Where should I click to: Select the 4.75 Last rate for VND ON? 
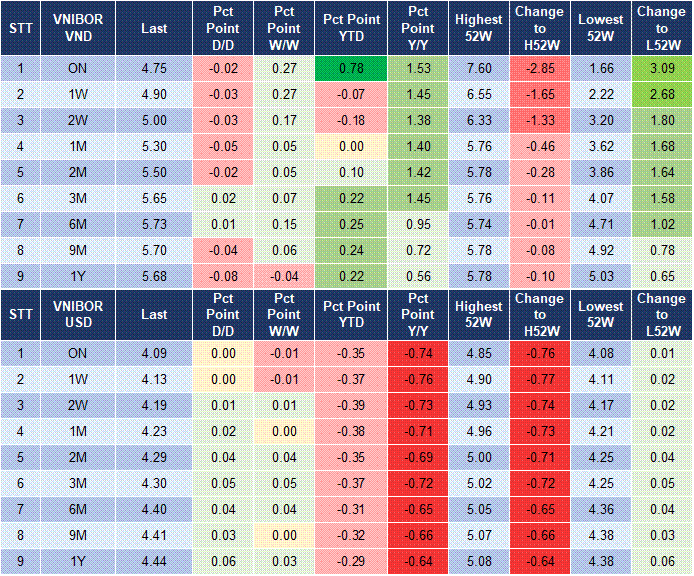(154, 68)
